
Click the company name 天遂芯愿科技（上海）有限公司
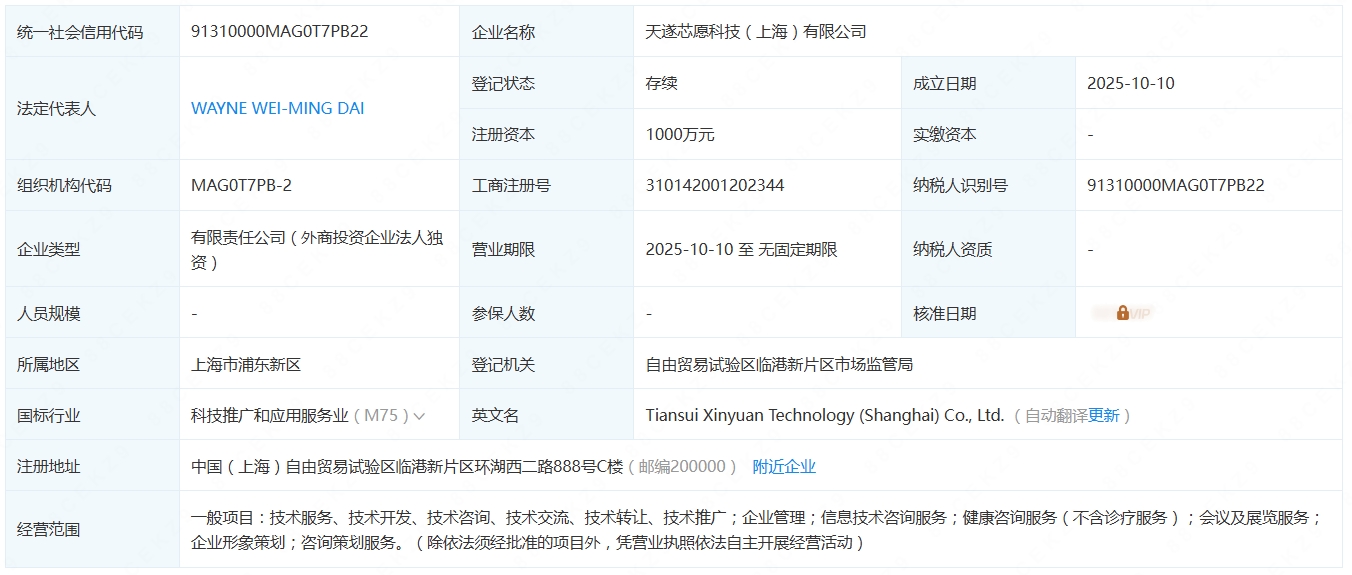756,31
